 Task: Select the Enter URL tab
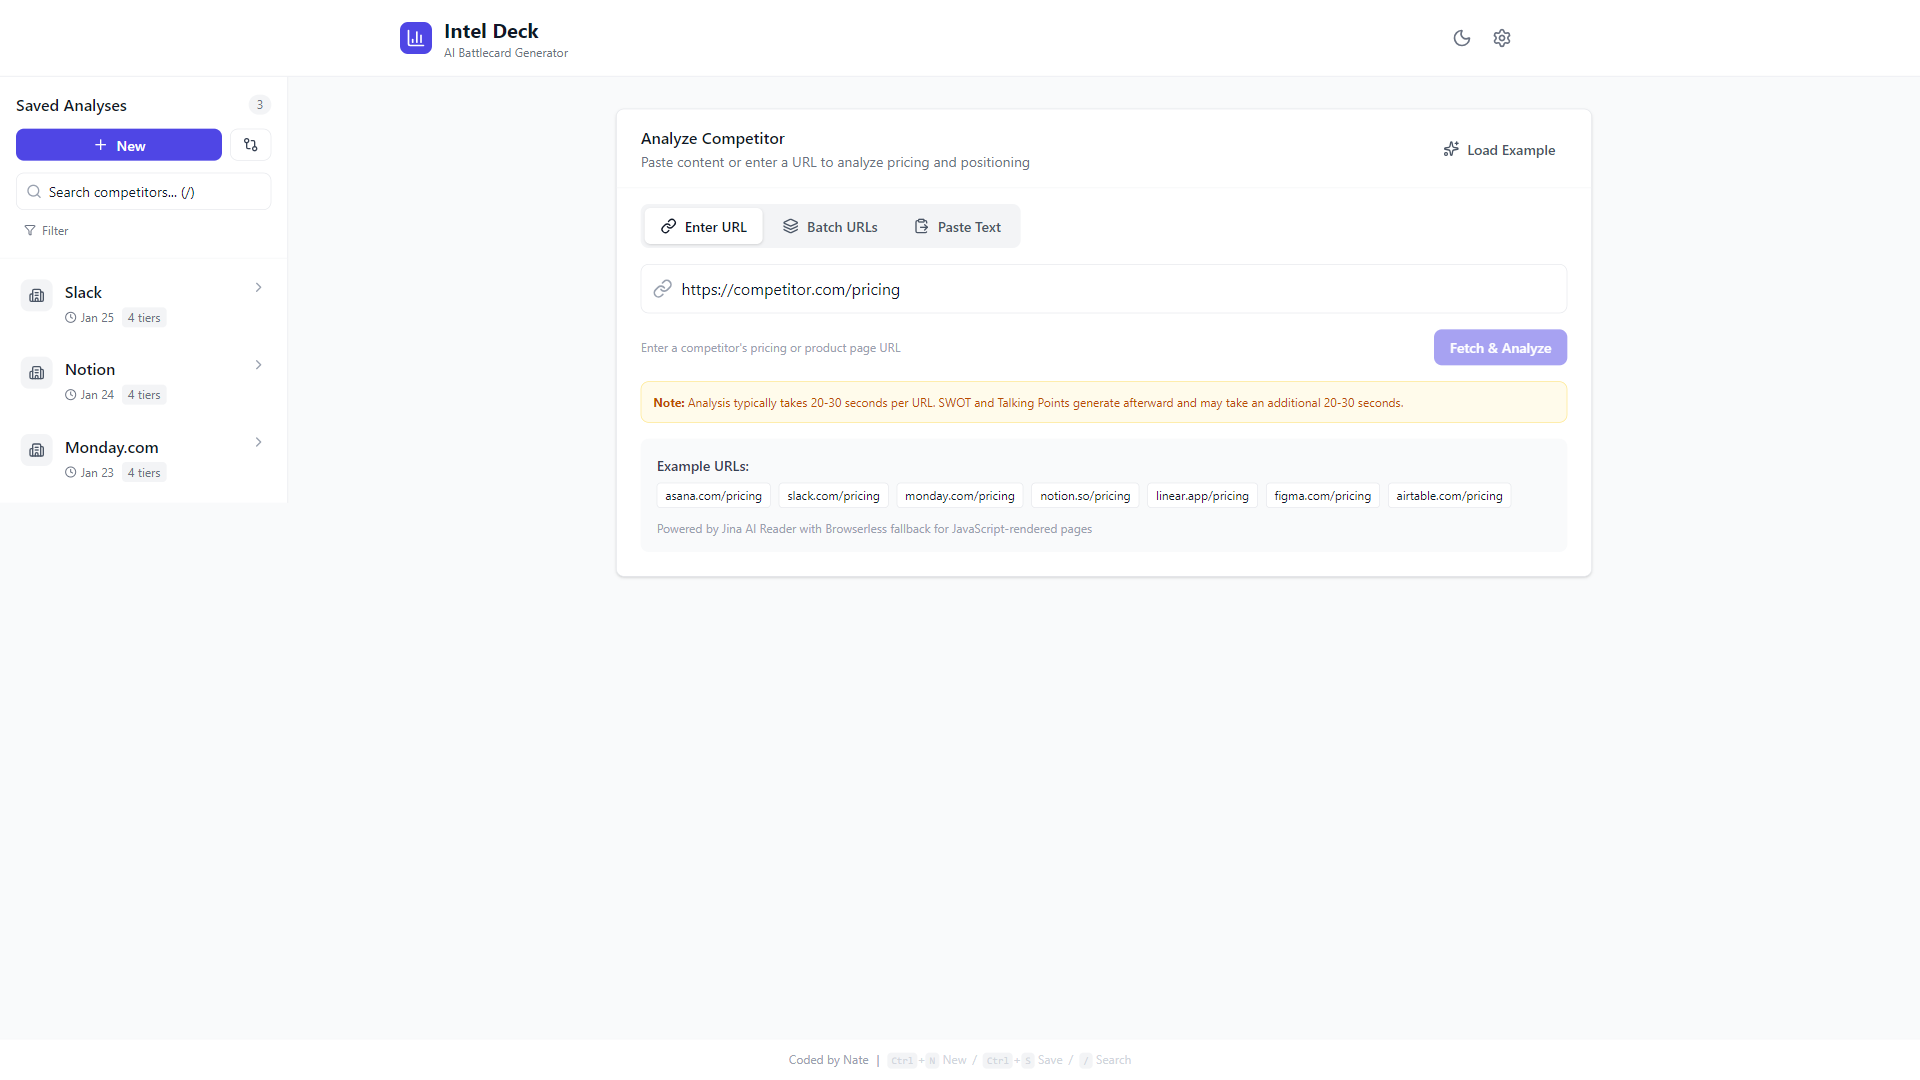coord(704,227)
